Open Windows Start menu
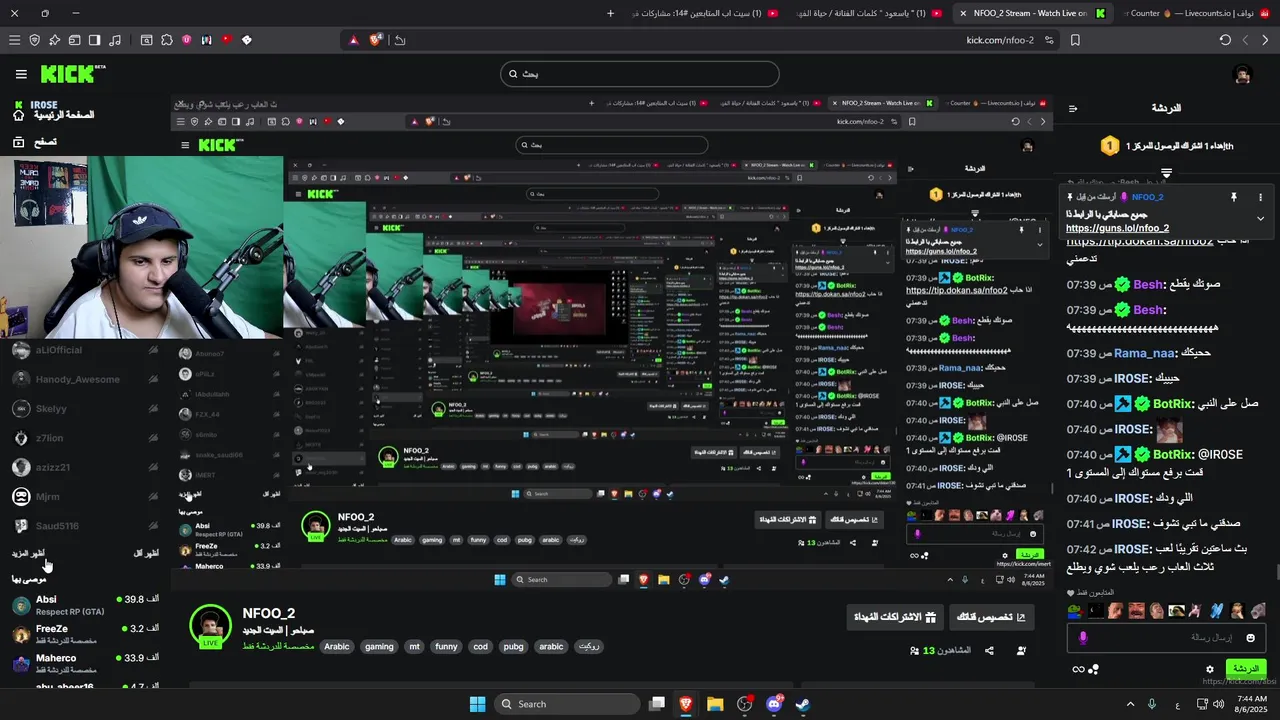 (477, 704)
